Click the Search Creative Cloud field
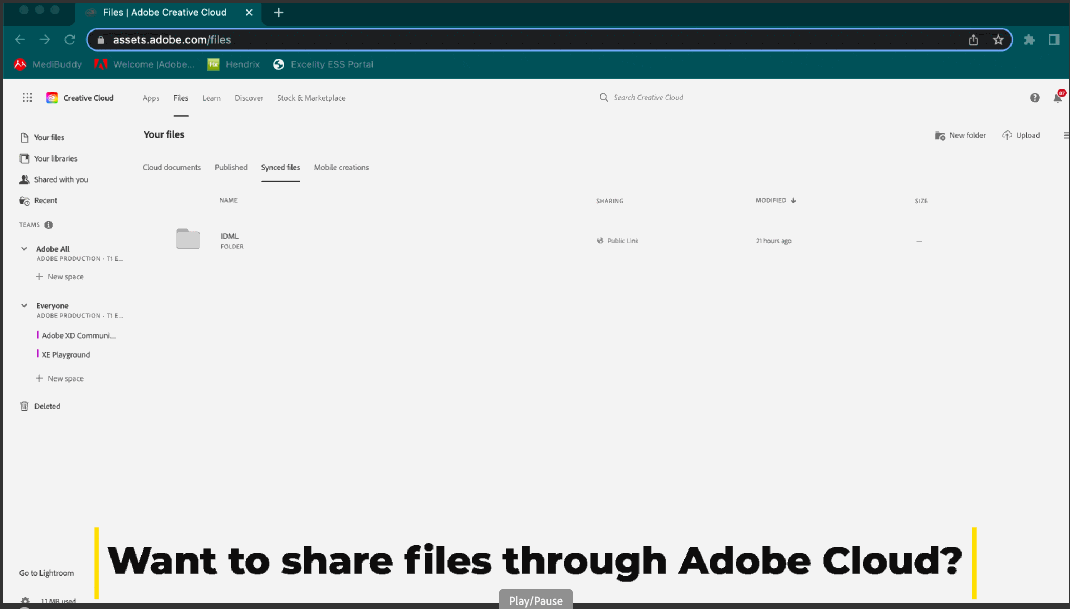This screenshot has width=1070, height=609. pyautogui.click(x=648, y=98)
